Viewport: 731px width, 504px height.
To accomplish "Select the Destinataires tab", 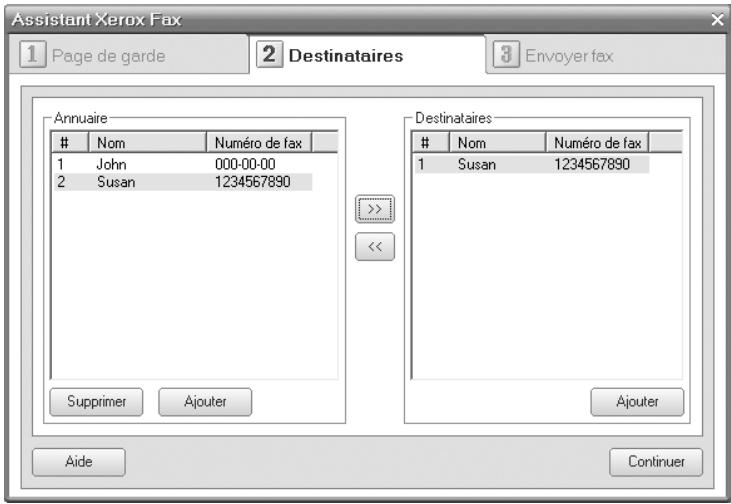I will coord(367,55).
